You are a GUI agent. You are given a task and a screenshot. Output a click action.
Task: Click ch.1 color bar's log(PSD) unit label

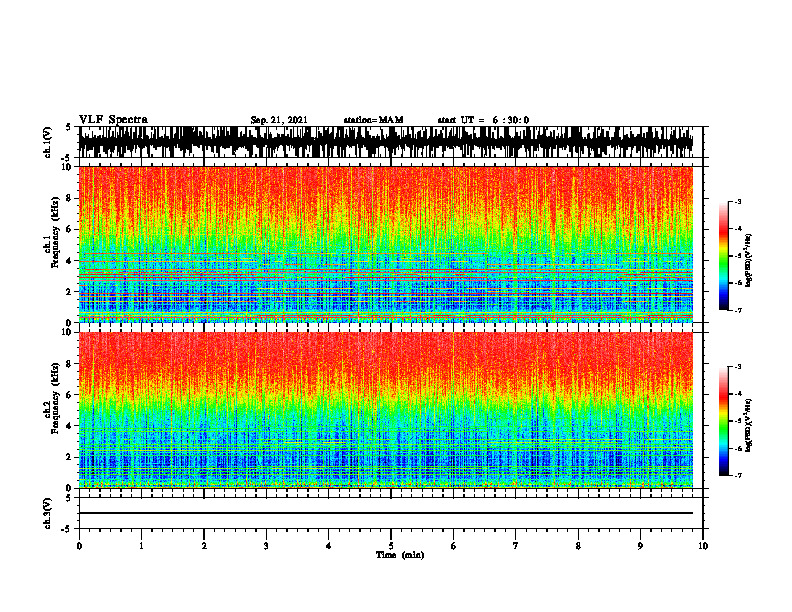coord(748,260)
